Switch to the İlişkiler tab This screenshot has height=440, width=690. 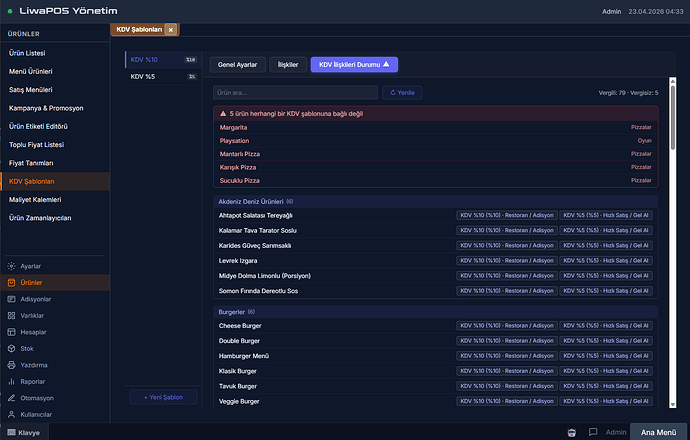click(x=288, y=64)
